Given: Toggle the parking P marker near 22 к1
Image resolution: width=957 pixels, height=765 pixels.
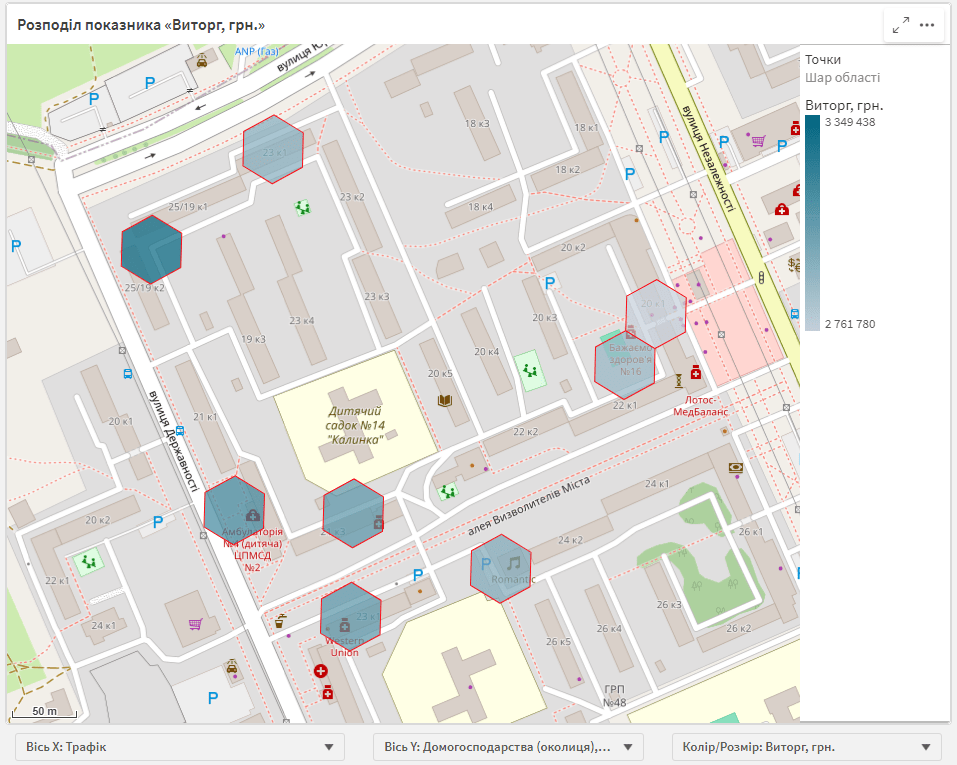Looking at the screenshot, I should point(158,520).
